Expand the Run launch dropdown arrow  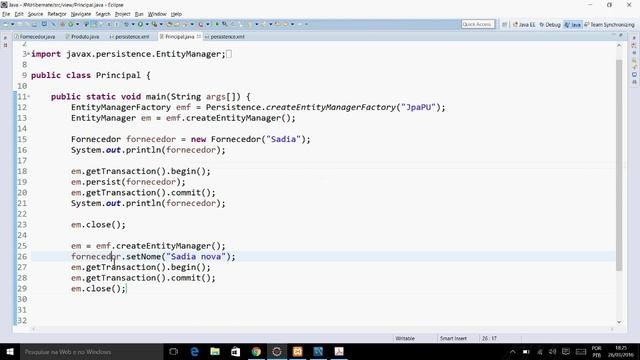click(x=147, y=24)
